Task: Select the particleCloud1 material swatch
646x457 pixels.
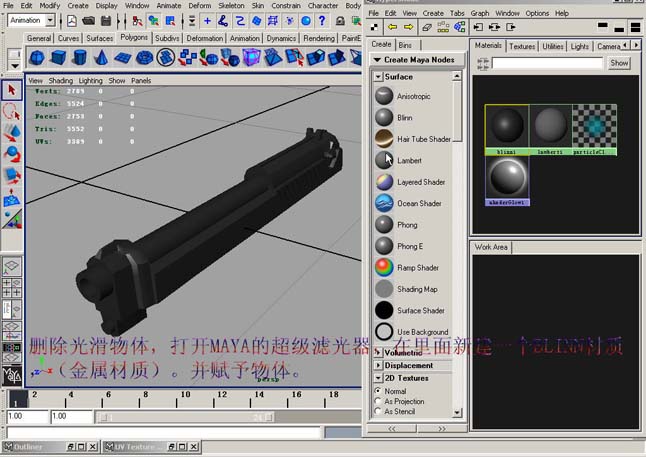Action: [594, 129]
